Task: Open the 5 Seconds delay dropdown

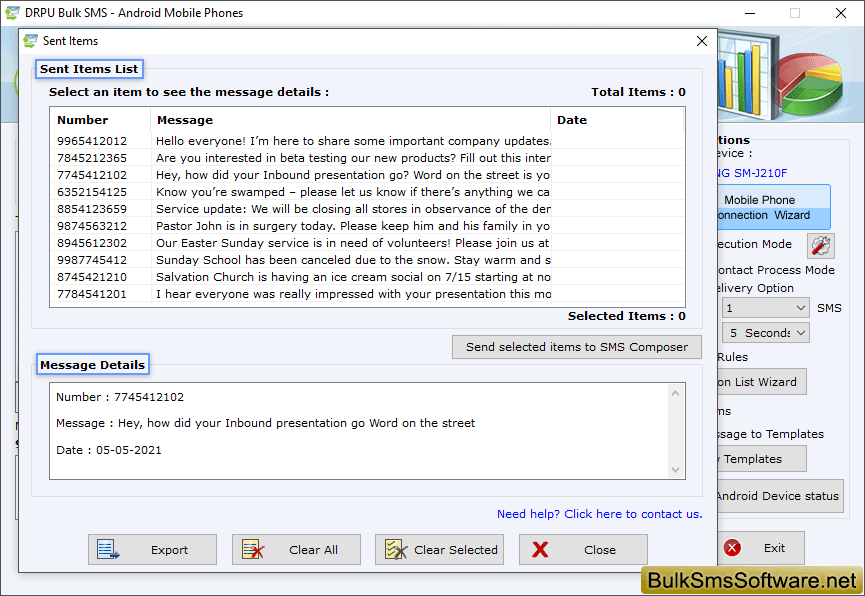Action: 766,333
